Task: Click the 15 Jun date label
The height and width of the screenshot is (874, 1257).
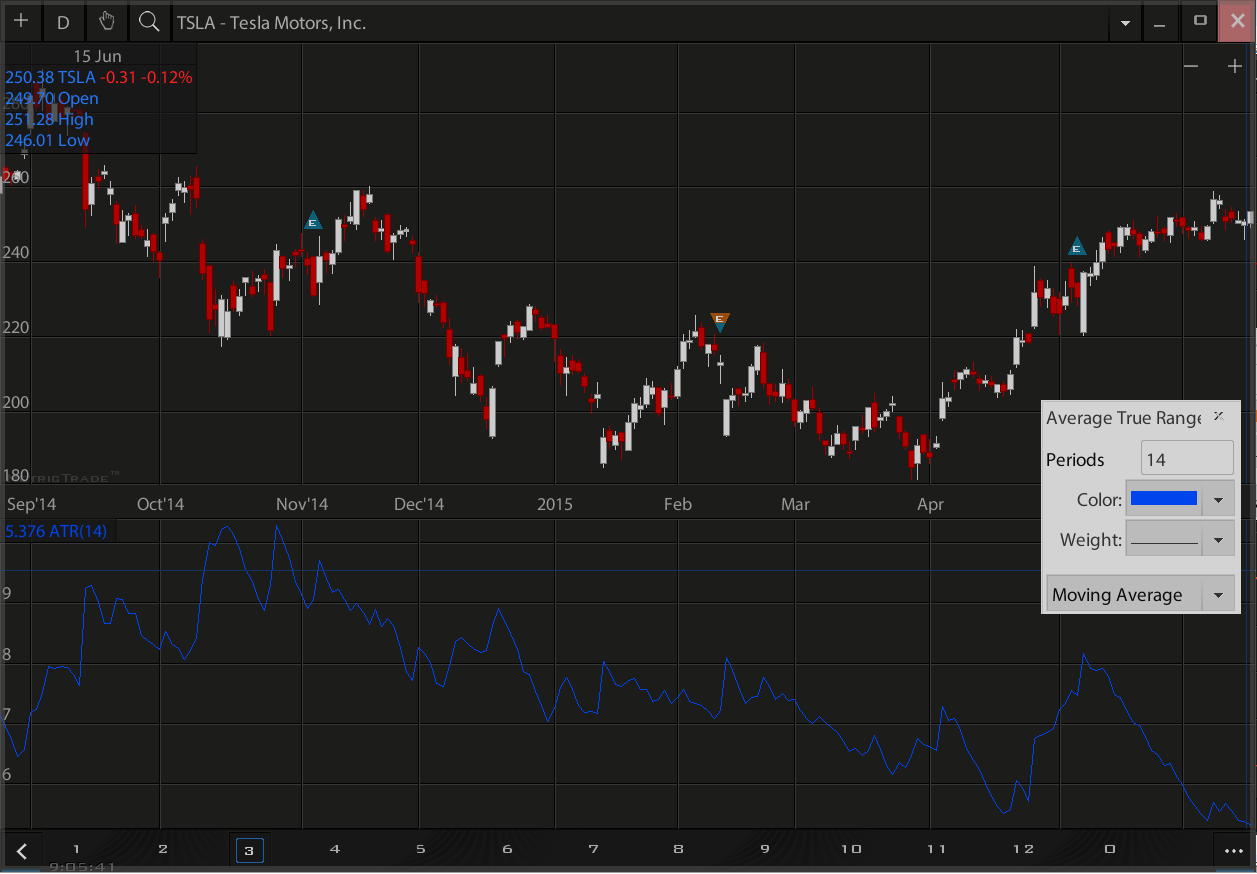Action: [x=97, y=56]
